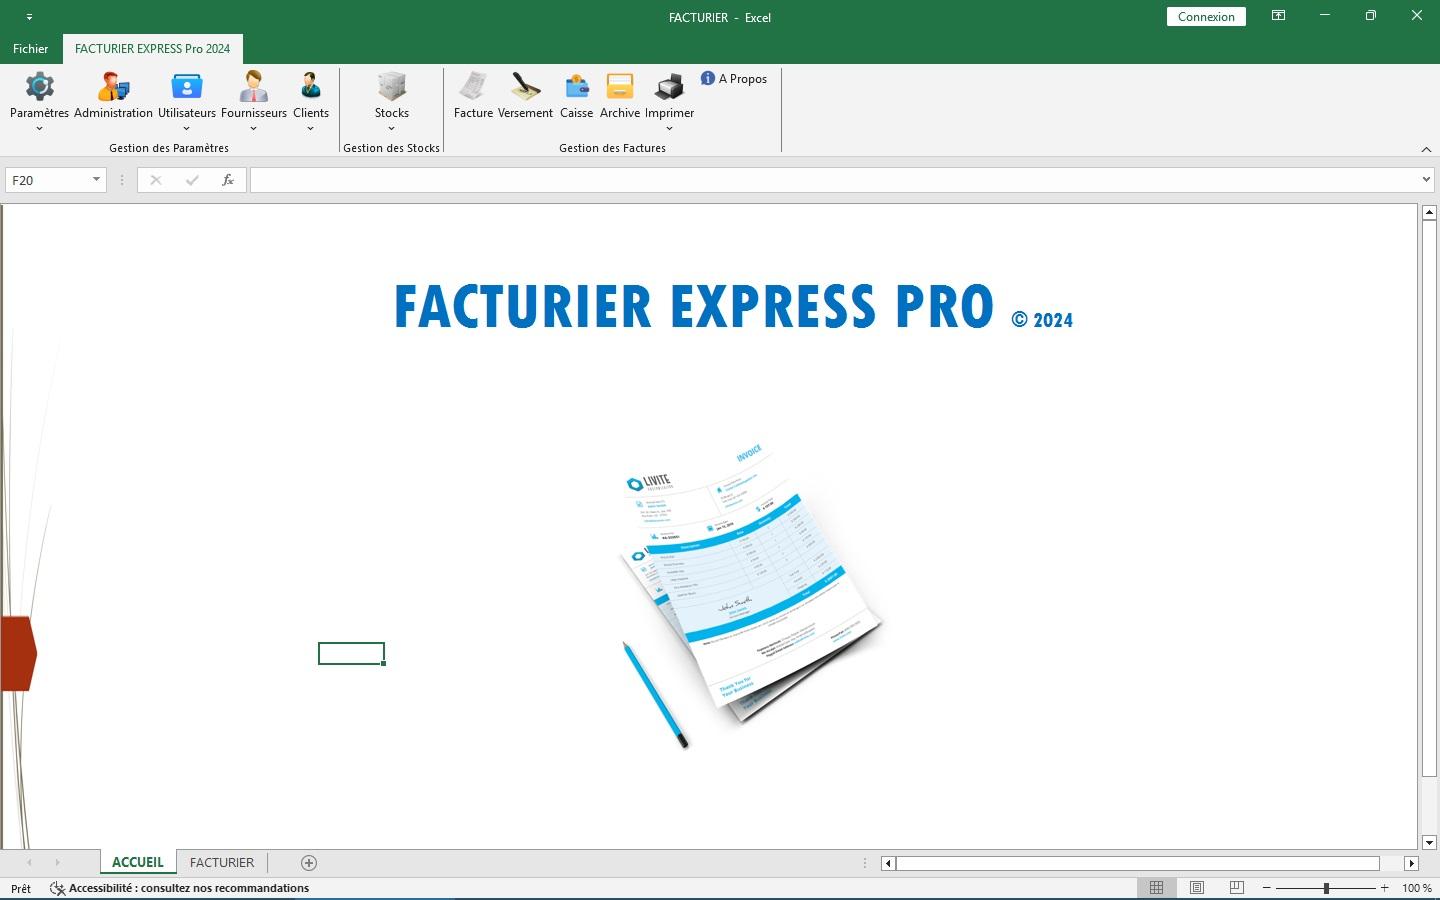The image size is (1440, 900).
Task: Click the 100 % zoom level
Action: click(1416, 888)
